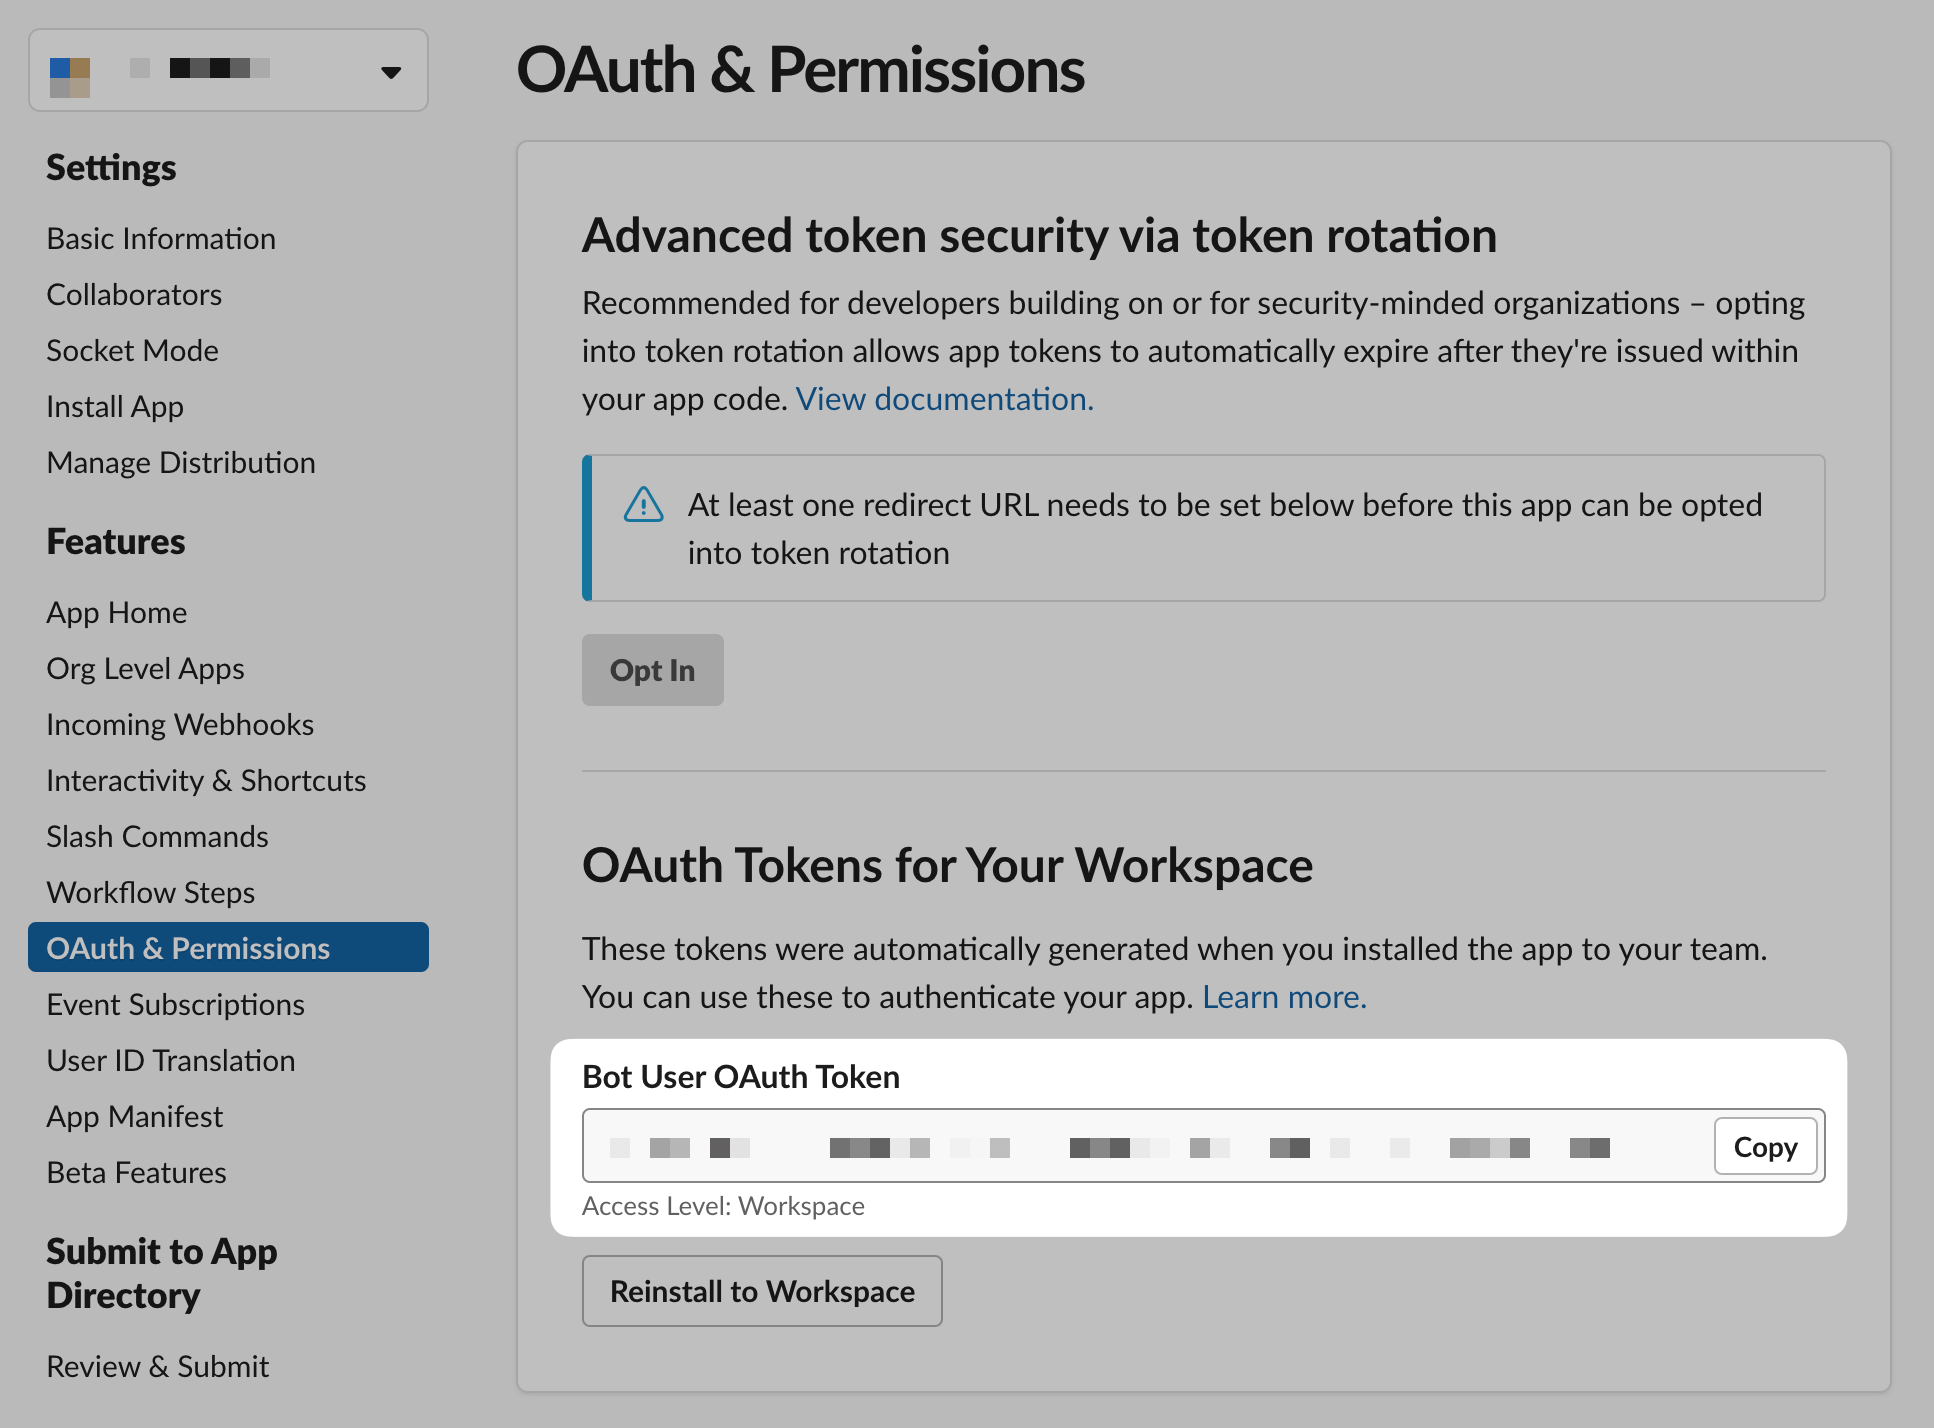Viewport: 1934px width, 1428px height.
Task: Go to Collaborators settings
Action: coord(134,295)
